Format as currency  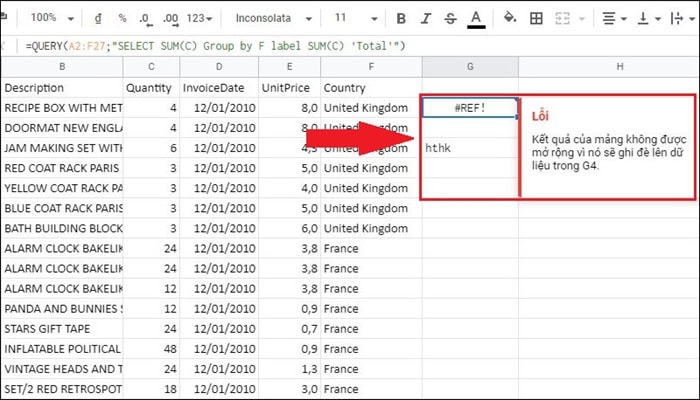pos(96,18)
